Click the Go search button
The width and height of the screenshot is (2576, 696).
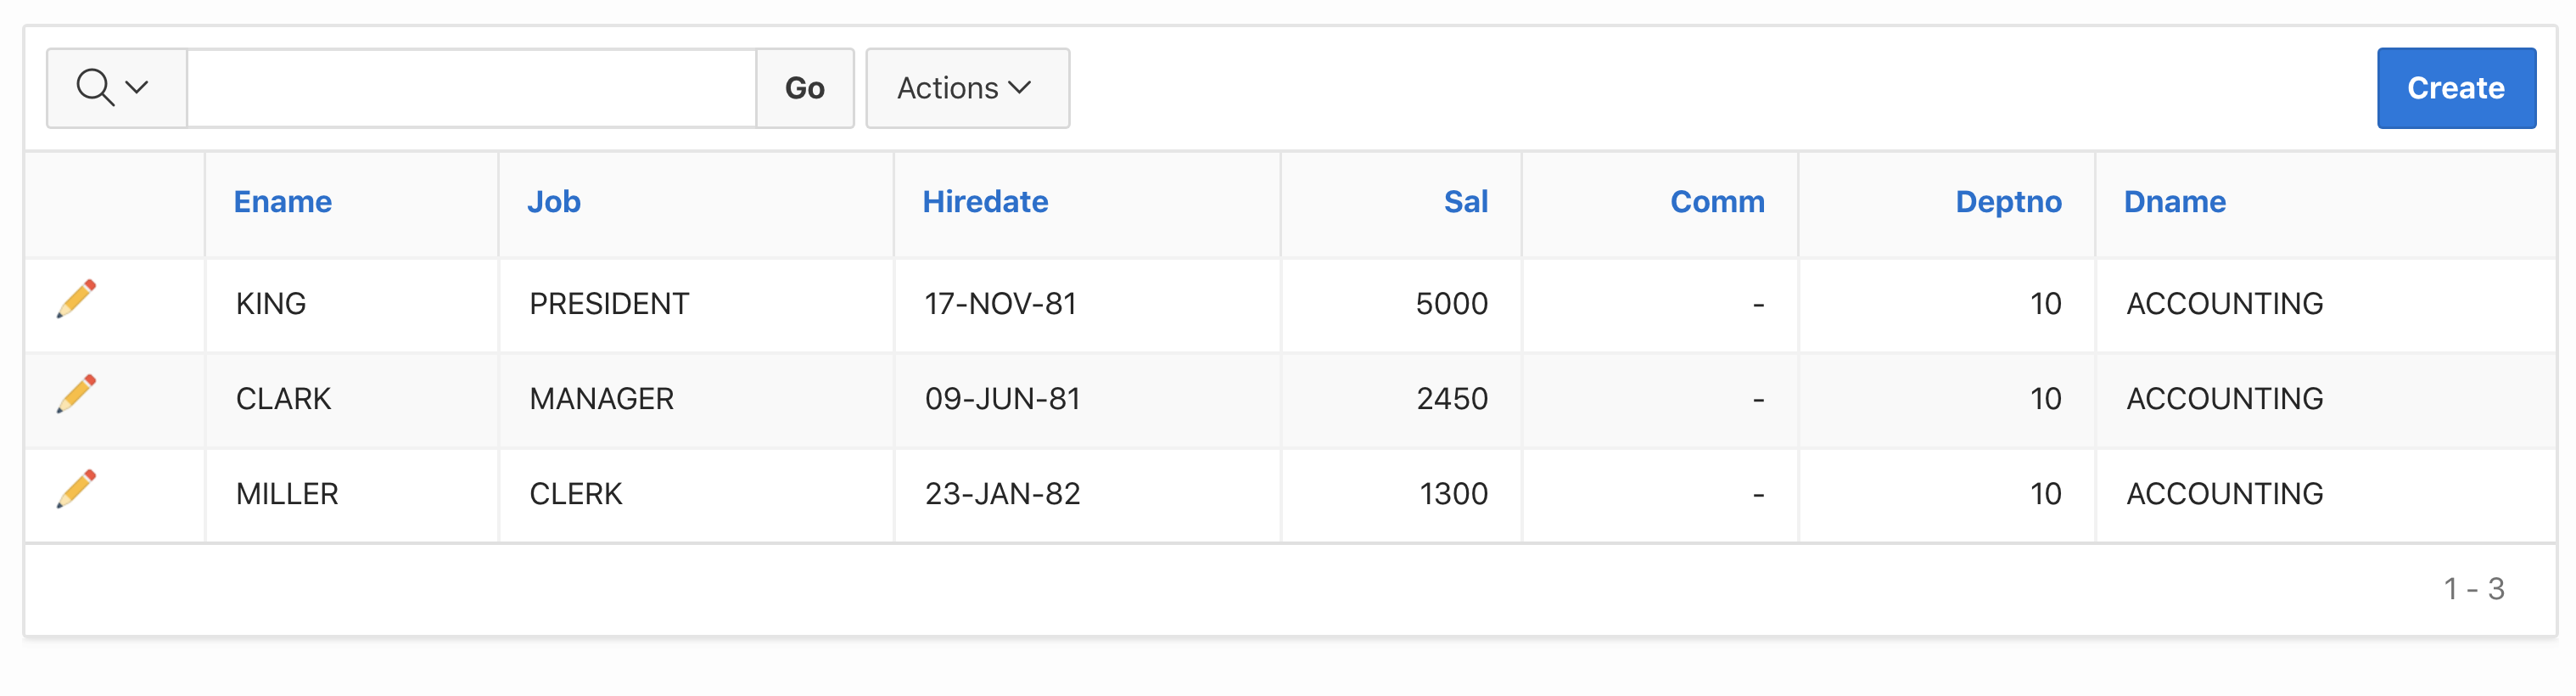coord(804,88)
